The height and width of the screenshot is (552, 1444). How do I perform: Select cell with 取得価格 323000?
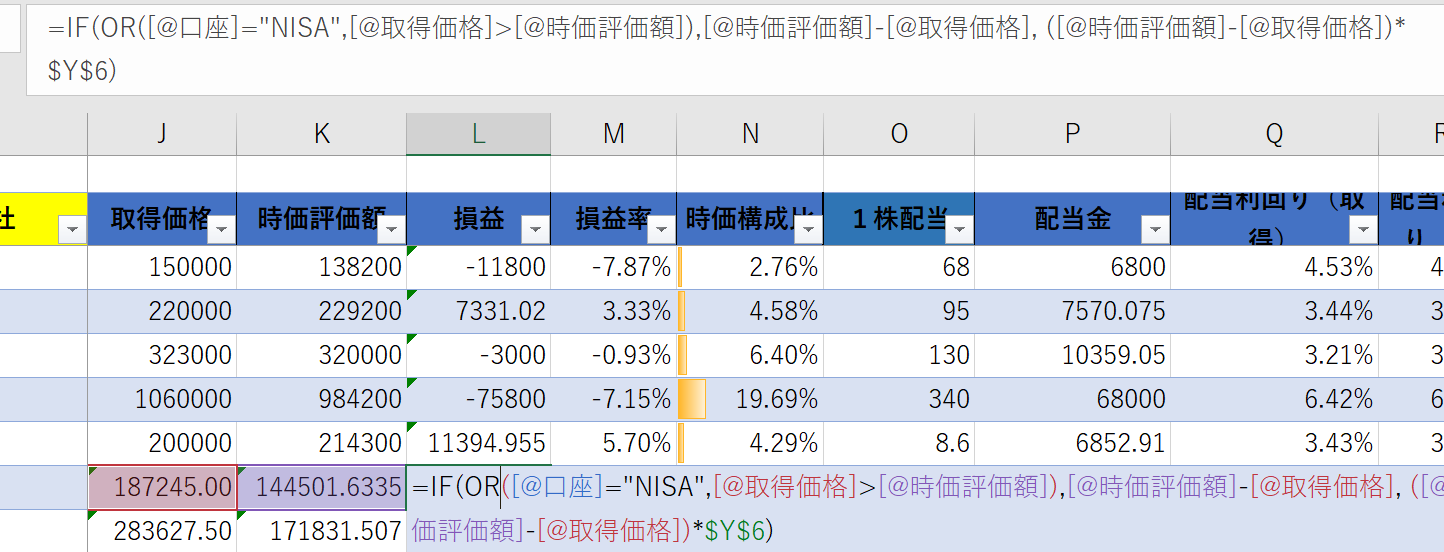point(162,355)
